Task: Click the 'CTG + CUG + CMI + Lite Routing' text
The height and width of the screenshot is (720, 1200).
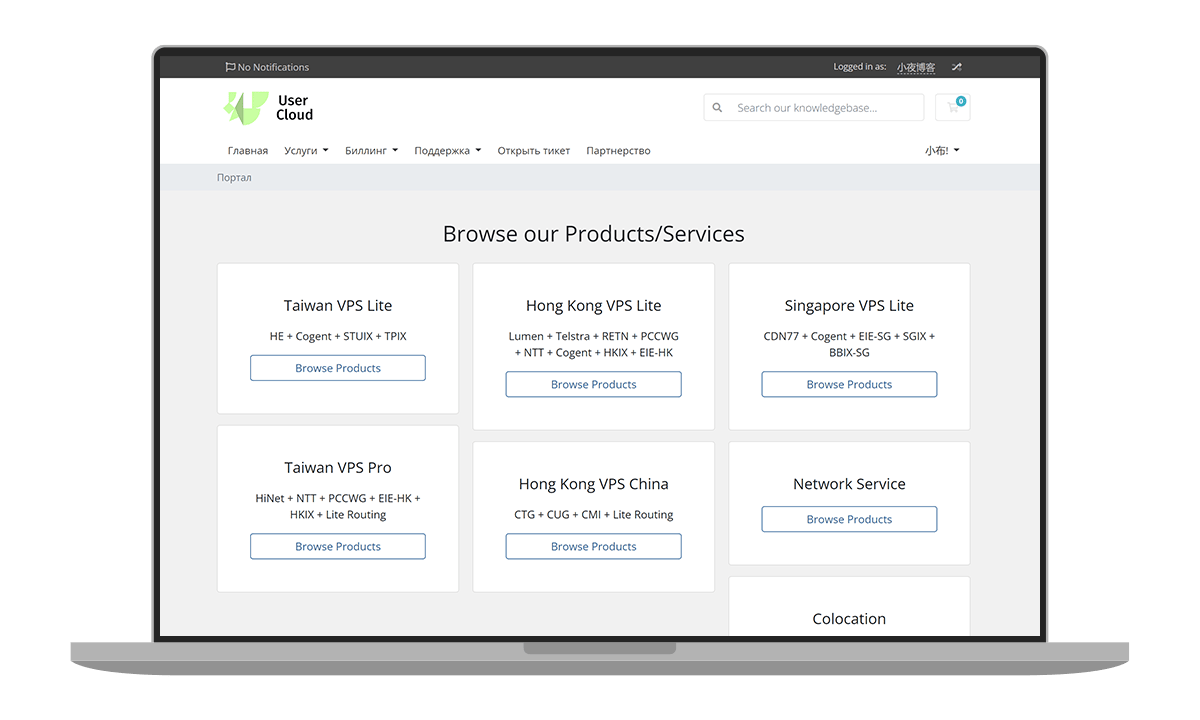Action: click(594, 515)
